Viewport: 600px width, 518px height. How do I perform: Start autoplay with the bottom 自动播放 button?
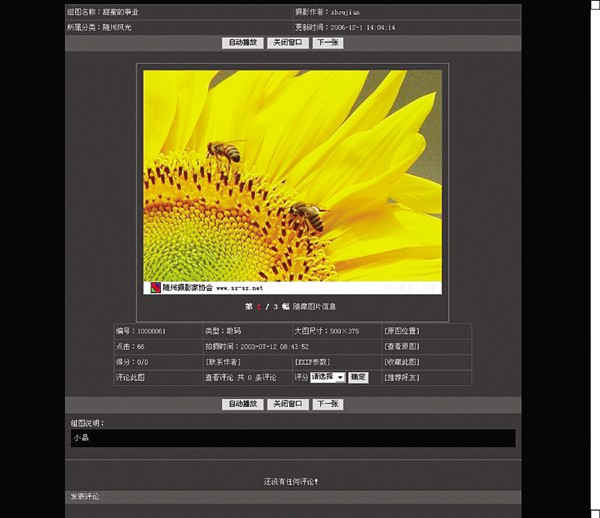pos(243,404)
